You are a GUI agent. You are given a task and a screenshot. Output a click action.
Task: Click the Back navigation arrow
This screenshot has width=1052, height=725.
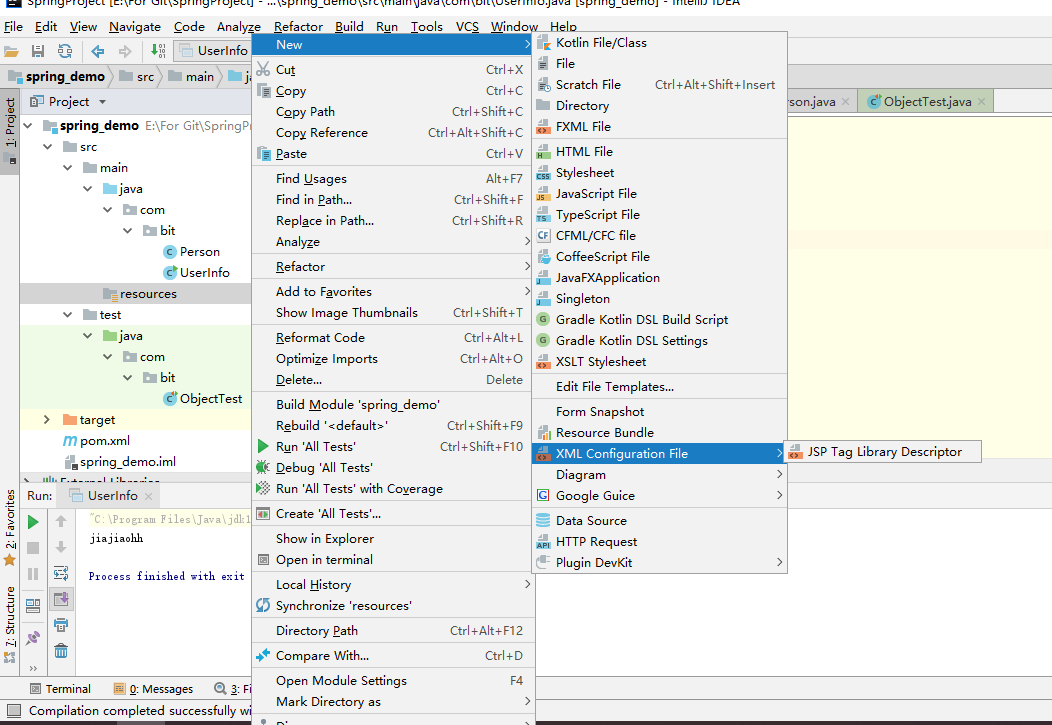coord(98,51)
